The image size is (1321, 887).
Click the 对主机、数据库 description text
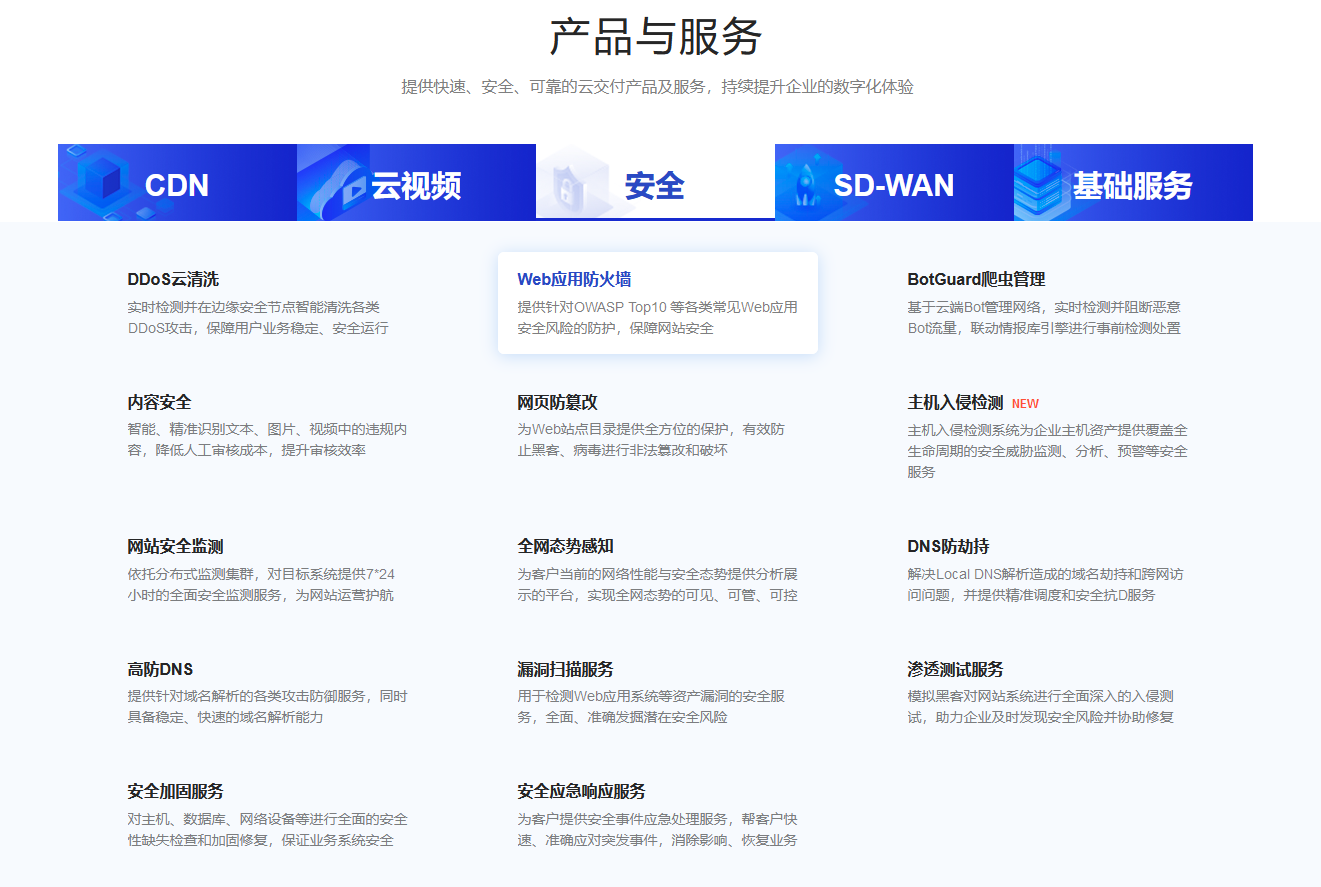(x=267, y=829)
